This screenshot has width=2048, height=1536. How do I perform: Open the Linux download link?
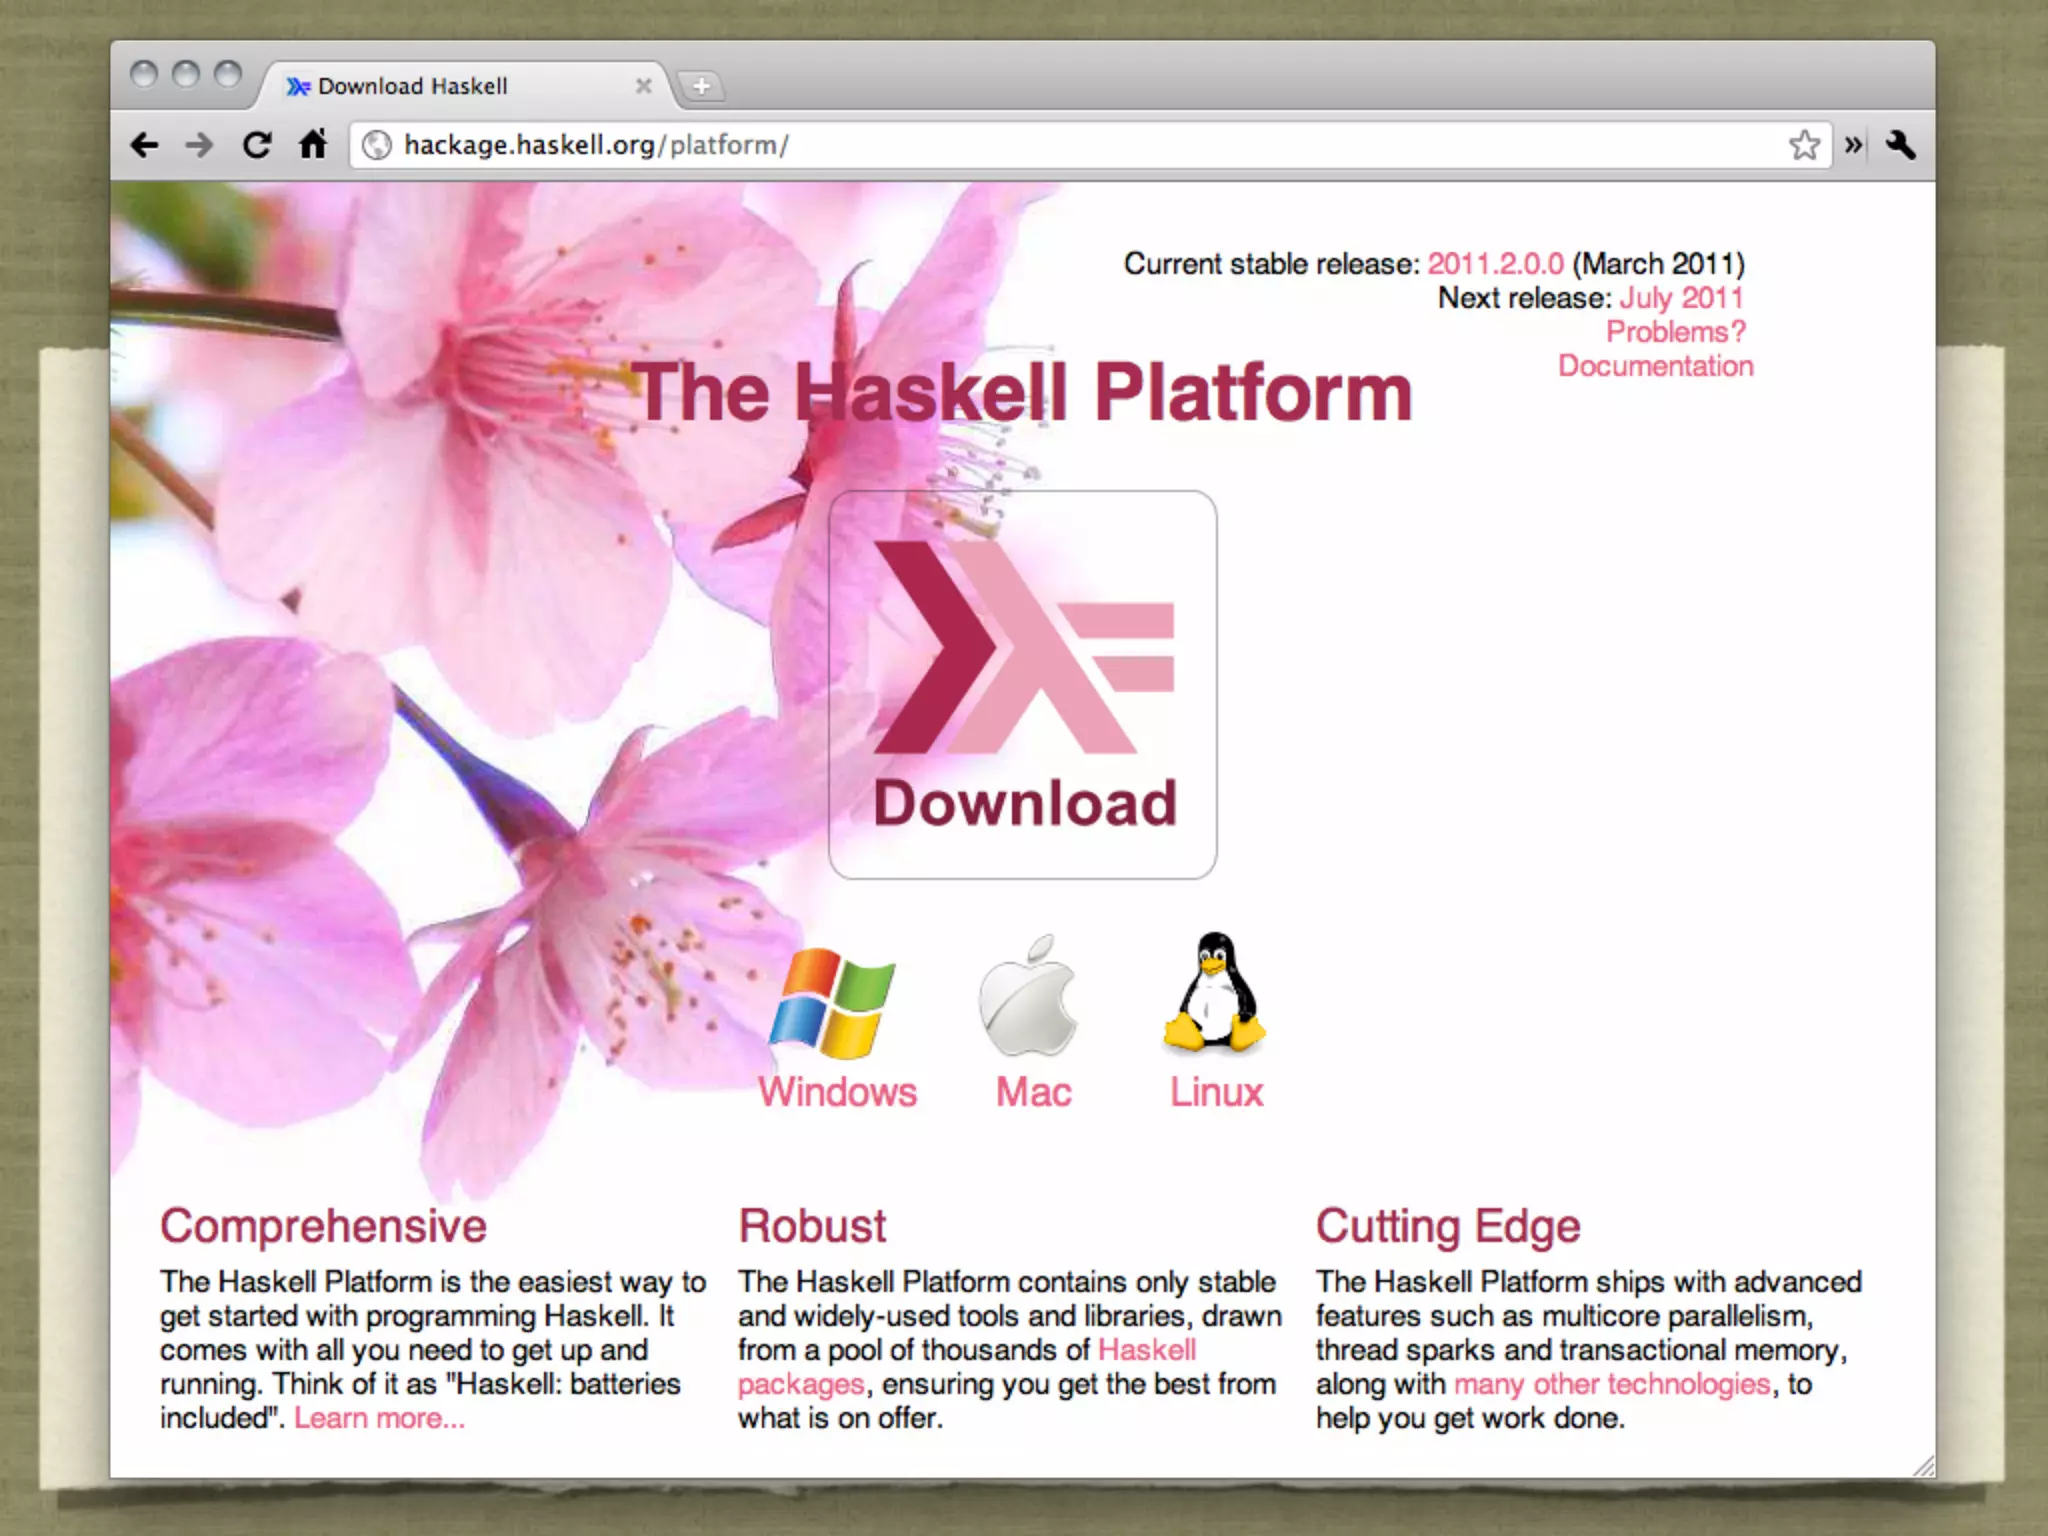point(1217,1092)
